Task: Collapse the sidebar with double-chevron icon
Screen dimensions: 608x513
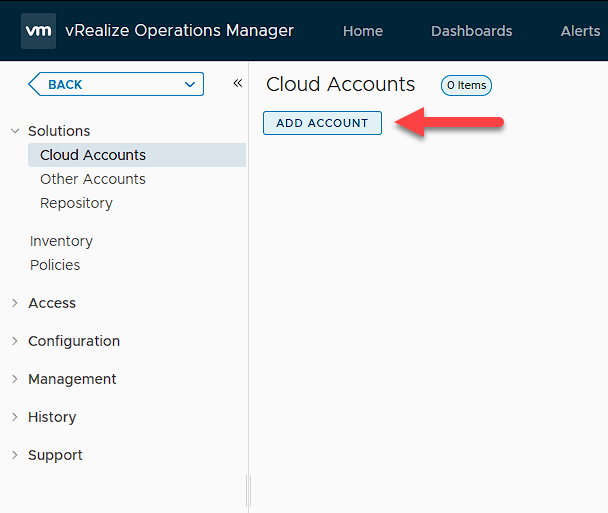Action: [237, 84]
